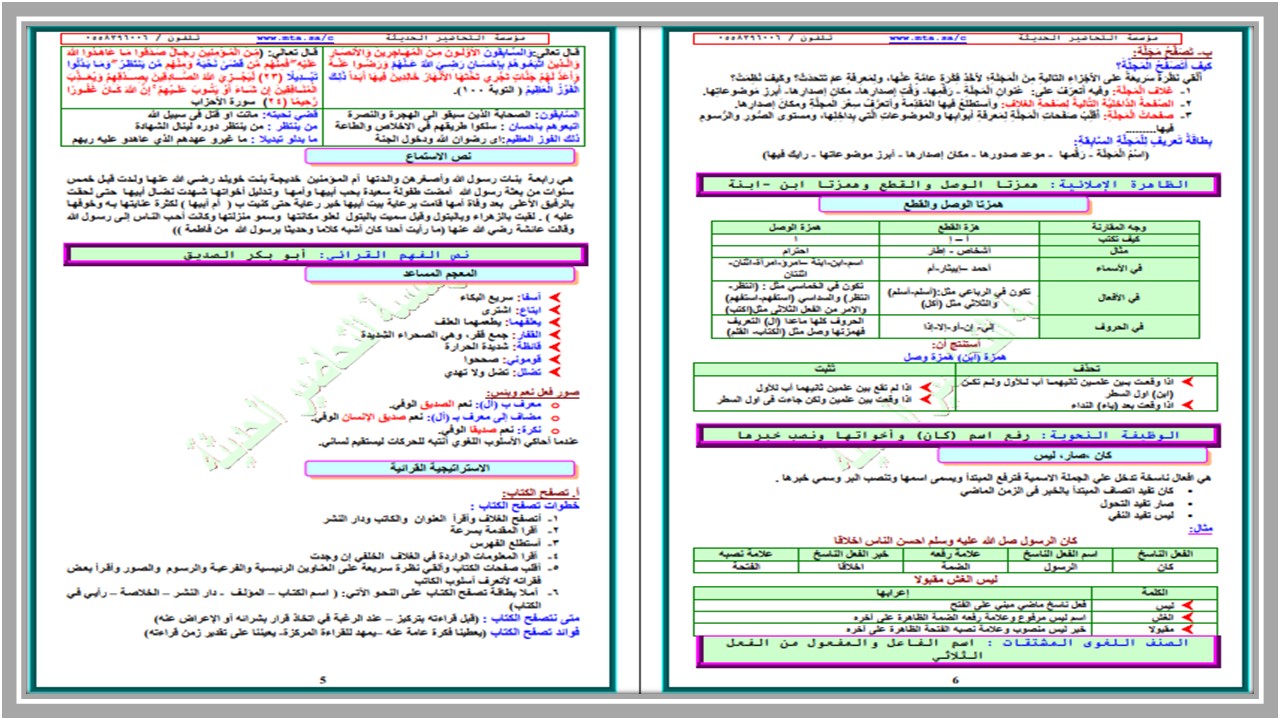
Task: Click the banner 'الوظيفة النحوية: رفع اسم (كان)'
Action: pos(957,435)
